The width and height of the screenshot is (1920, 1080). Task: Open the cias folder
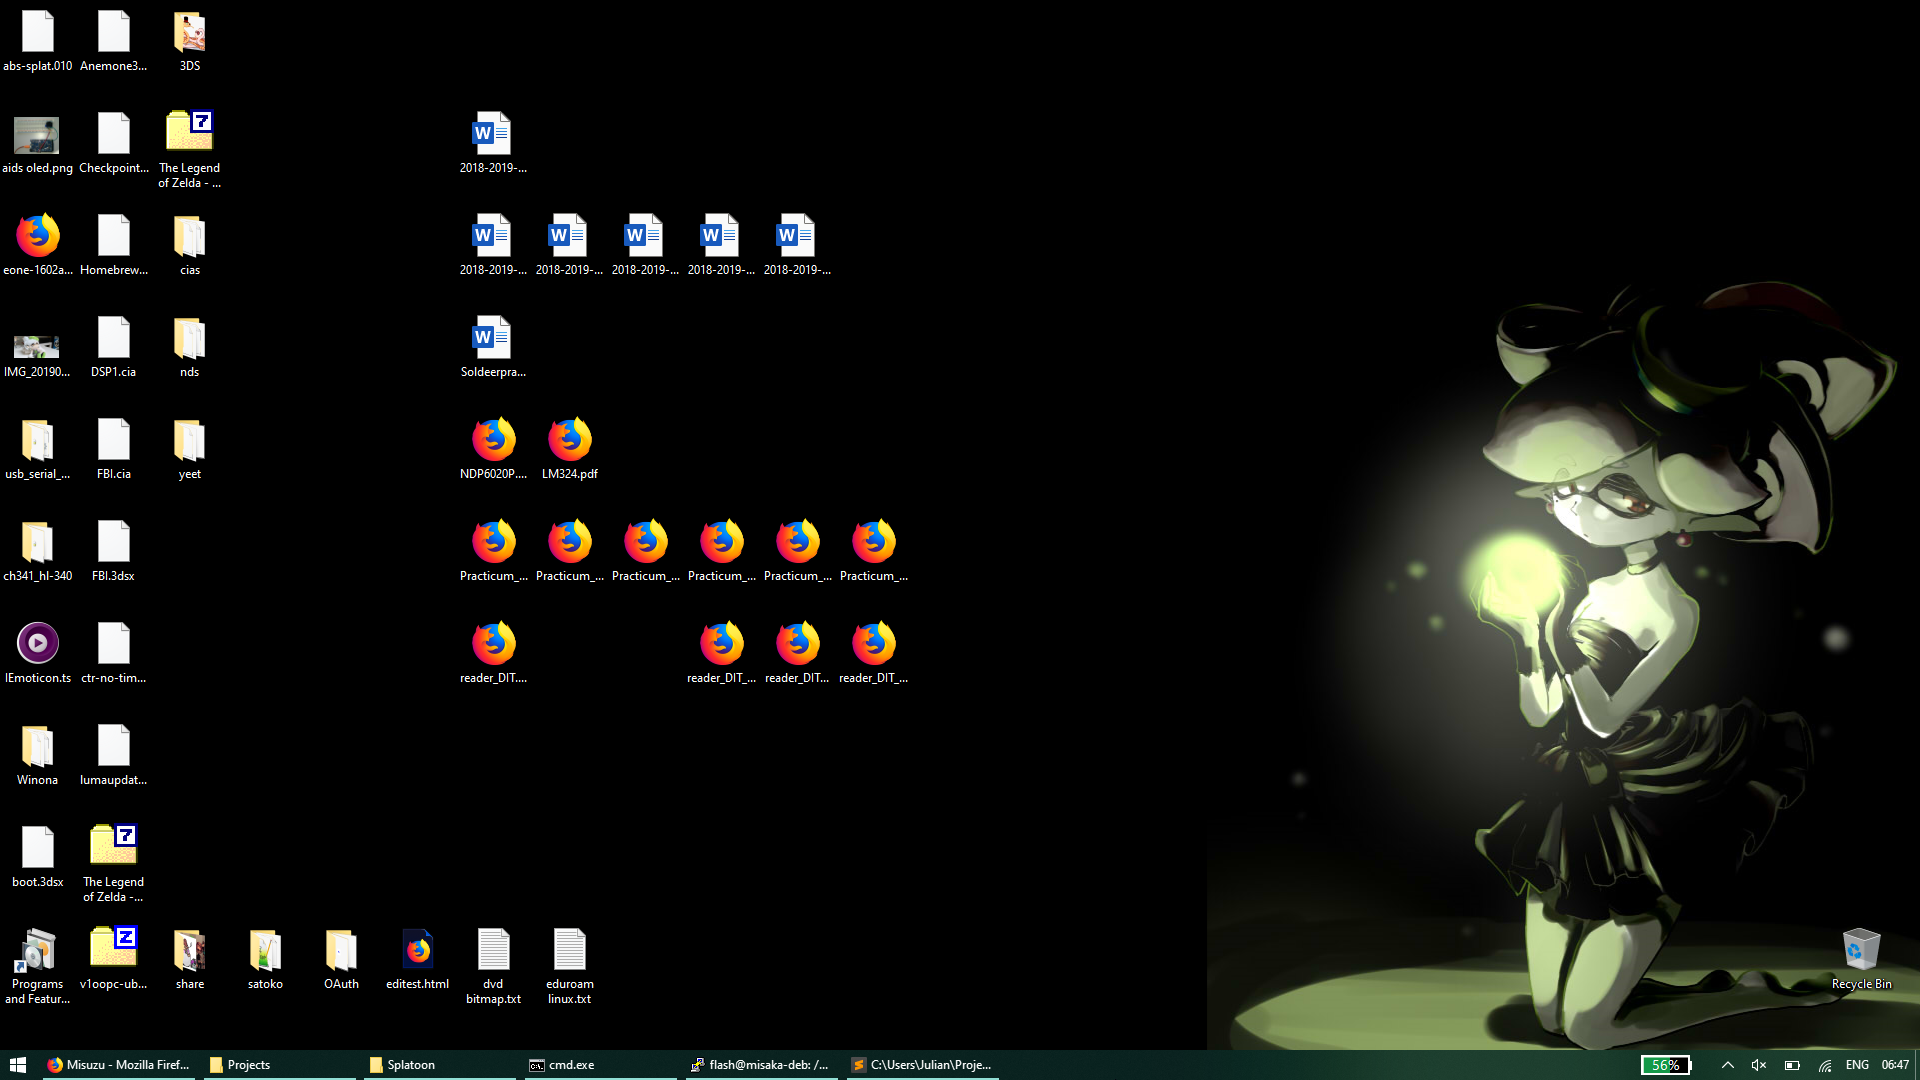click(x=189, y=246)
